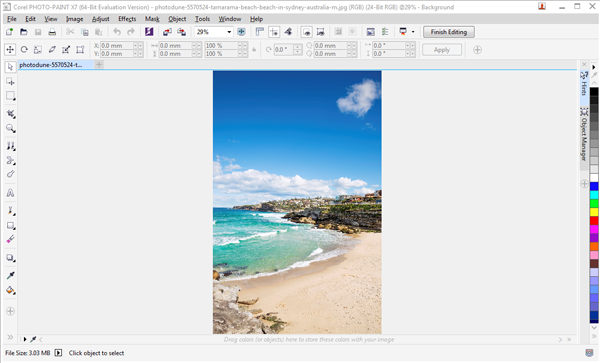This screenshot has height=363, width=600.
Task: Select the Paint brush tool in the toolbox
Action: (10, 211)
